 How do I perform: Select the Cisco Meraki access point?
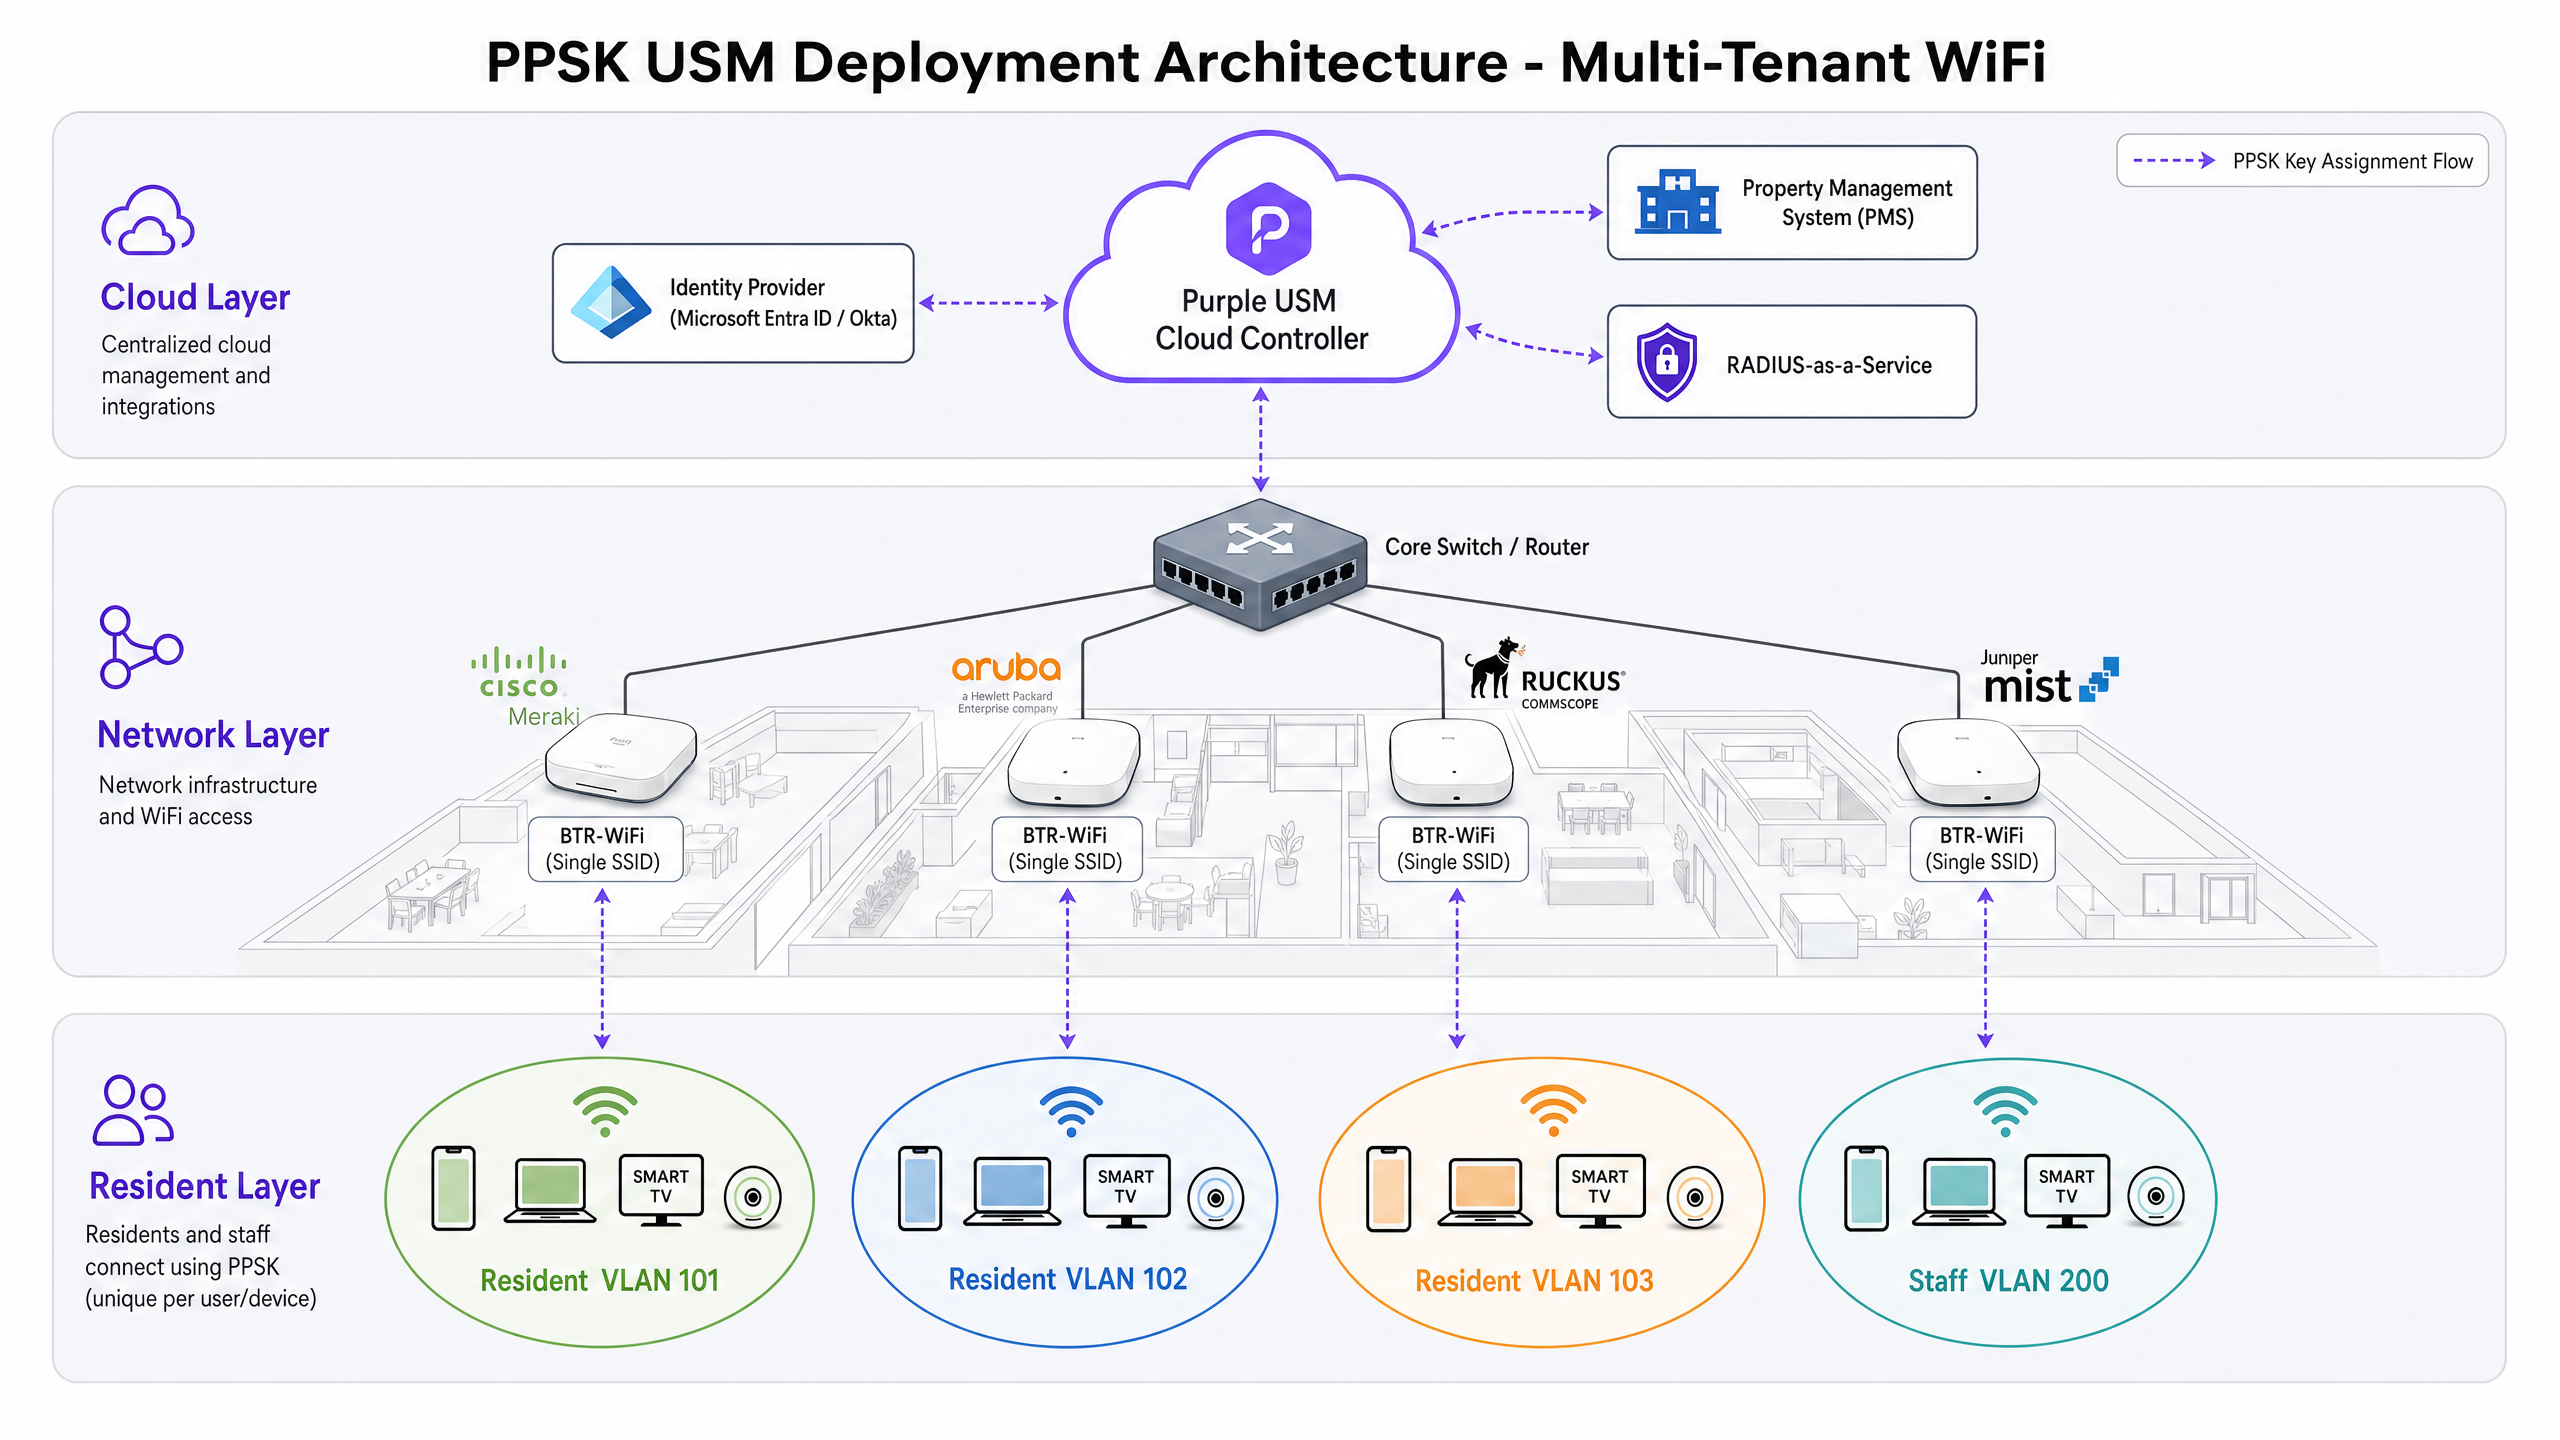click(621, 757)
